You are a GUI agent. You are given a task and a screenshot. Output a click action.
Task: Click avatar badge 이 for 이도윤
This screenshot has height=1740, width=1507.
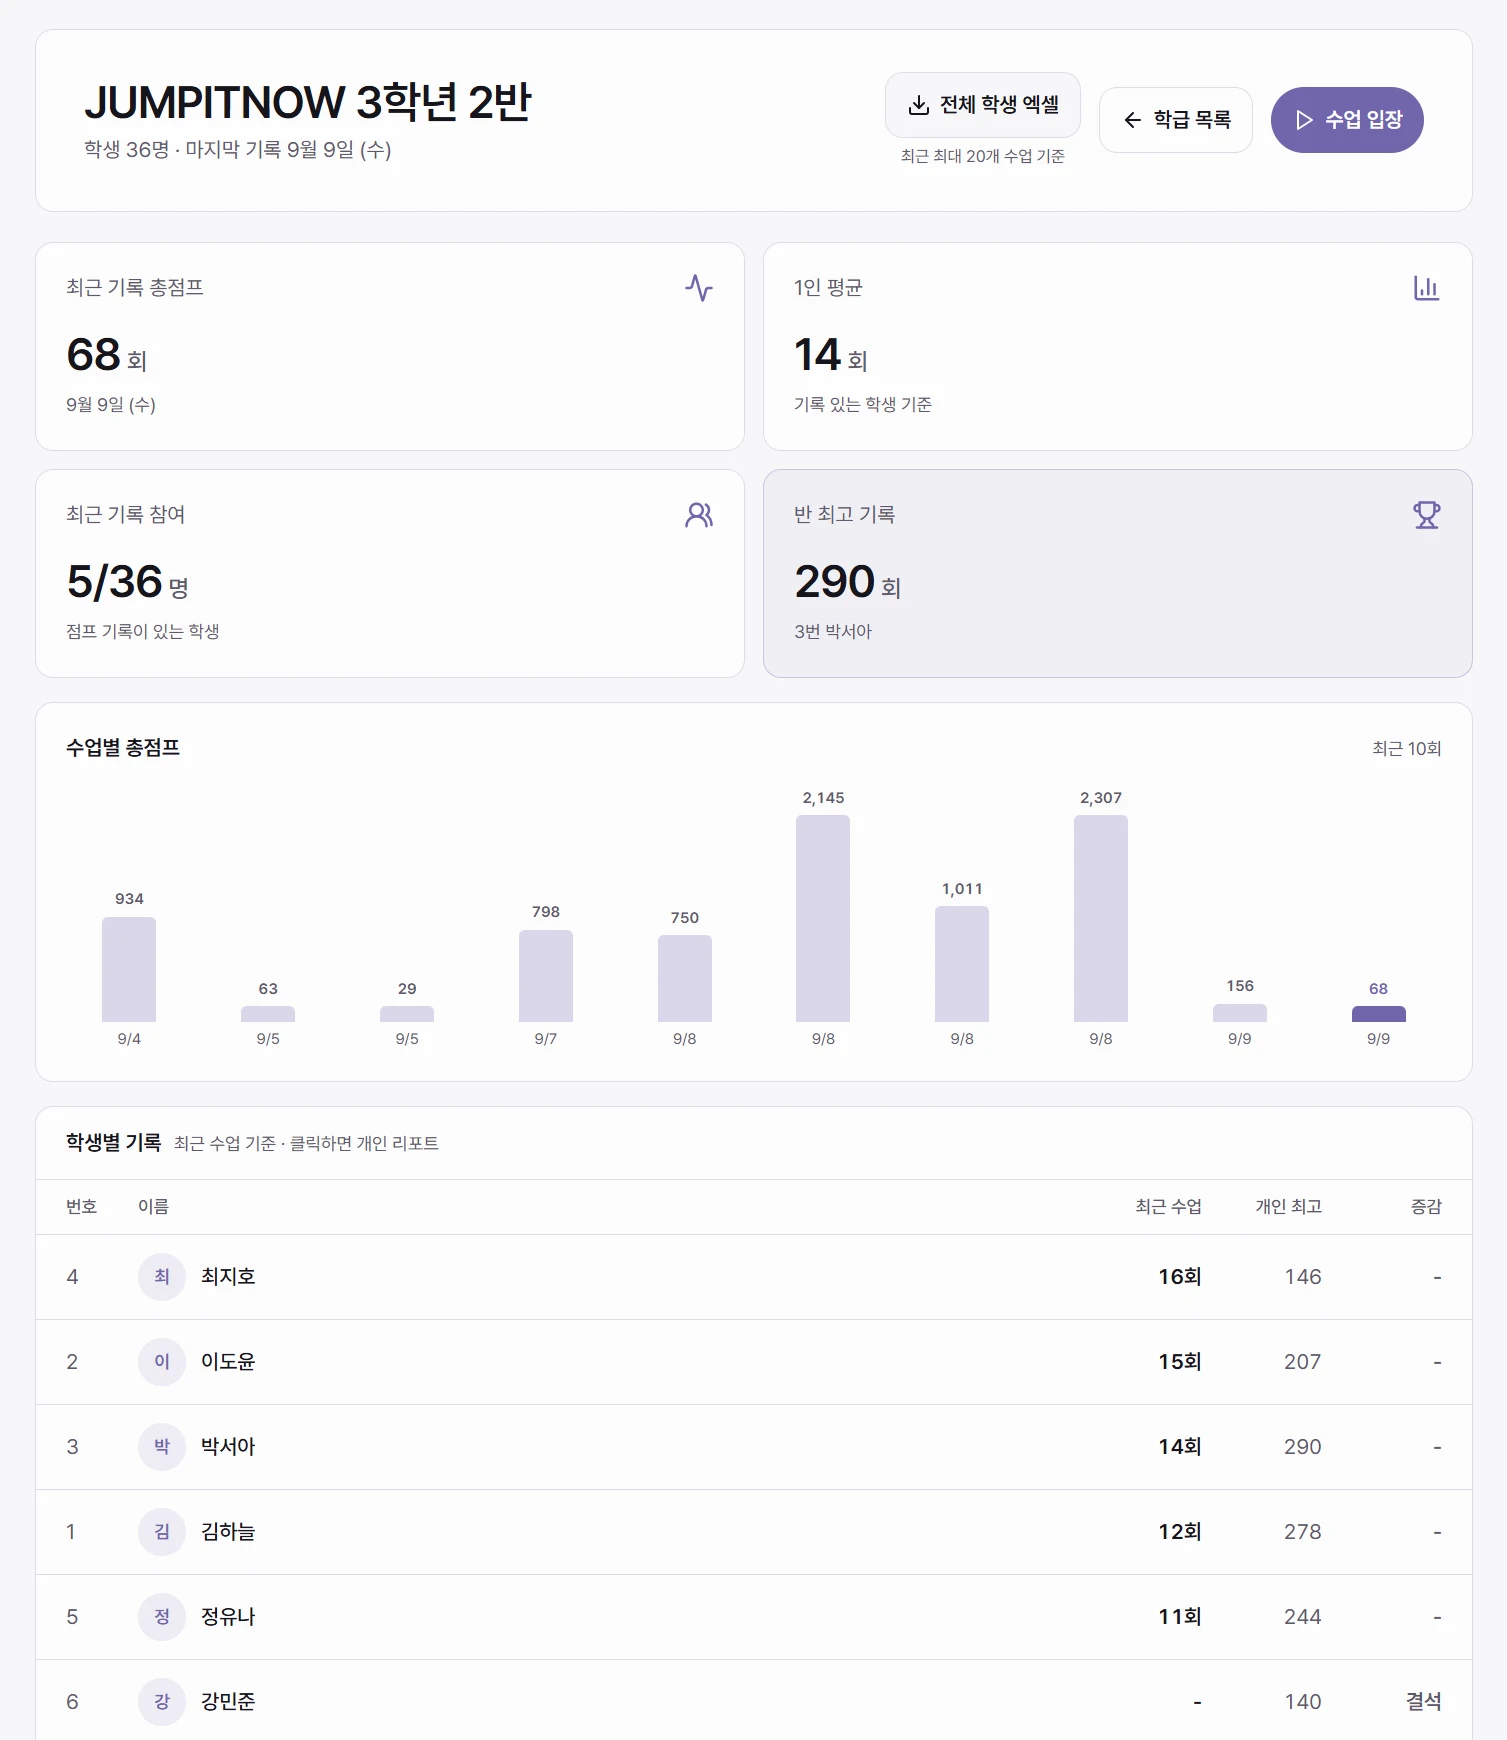coord(162,1362)
